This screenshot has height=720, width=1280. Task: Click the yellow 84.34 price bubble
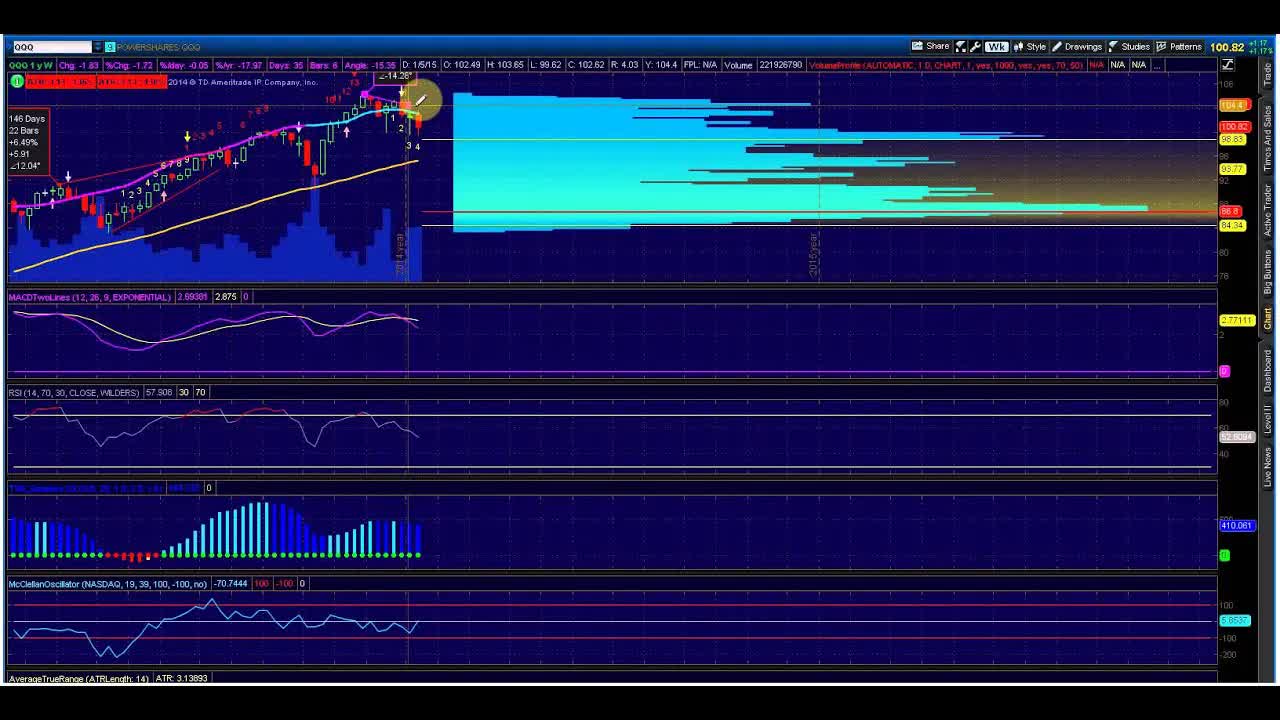[1233, 225]
